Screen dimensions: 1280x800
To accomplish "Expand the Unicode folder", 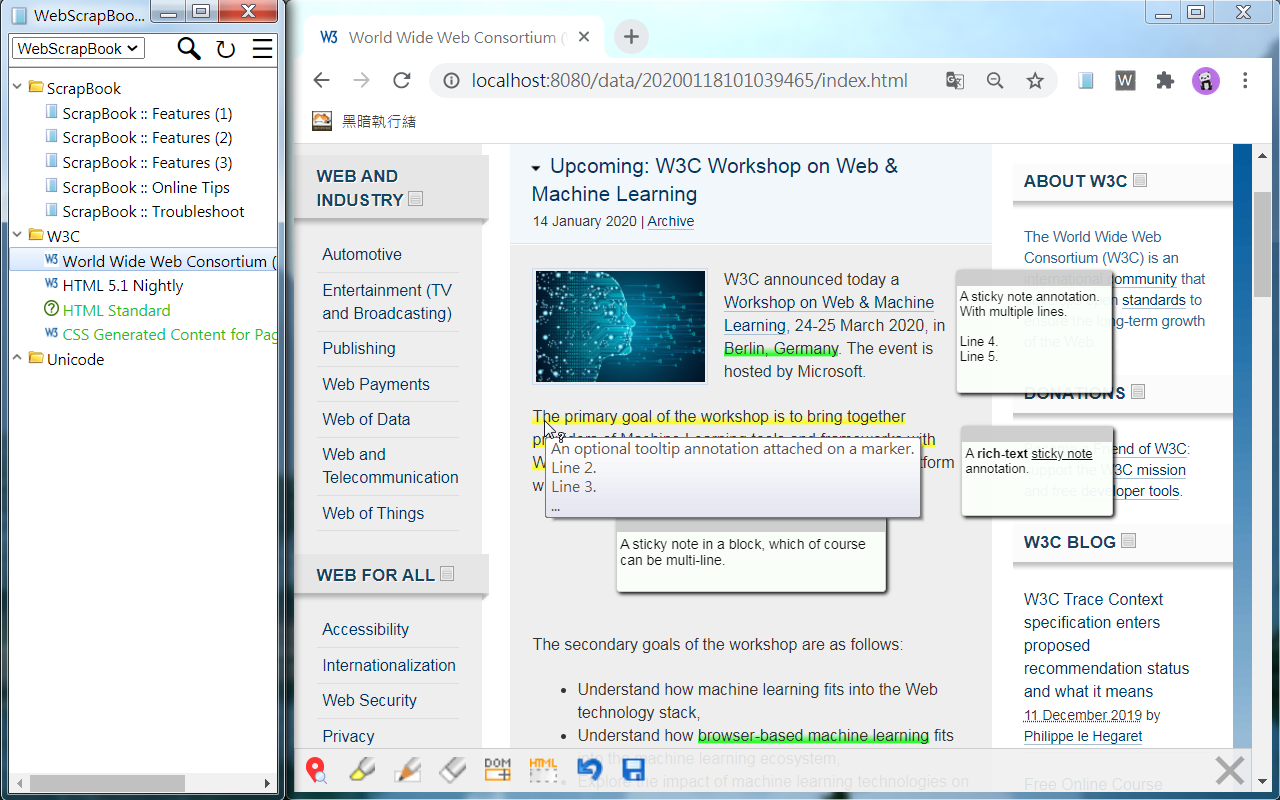I will click(x=17, y=359).
